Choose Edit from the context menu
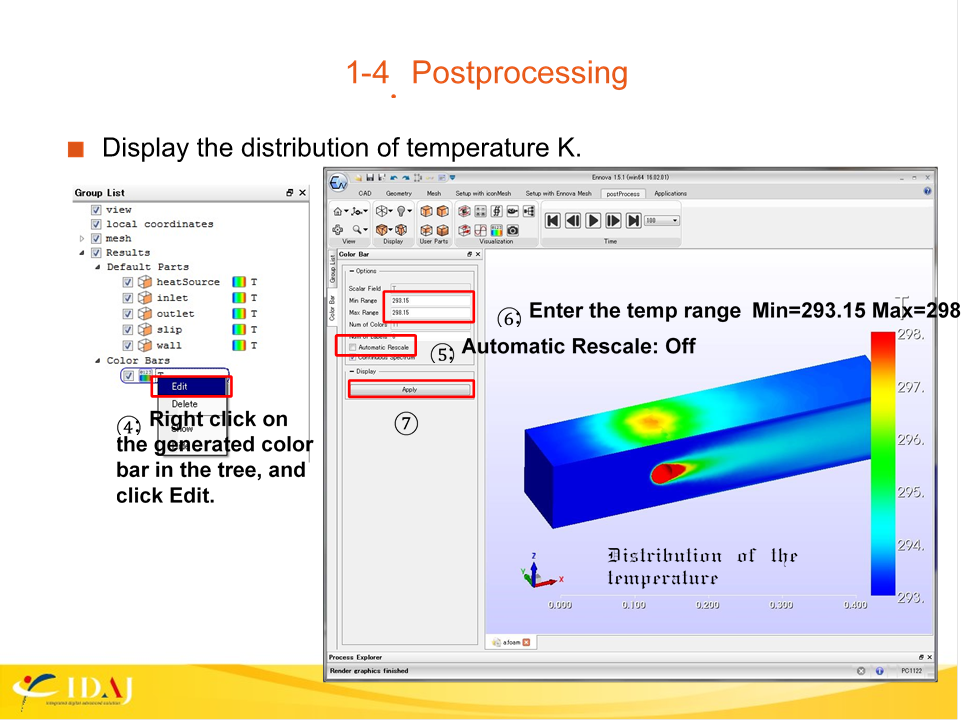 coord(180,386)
